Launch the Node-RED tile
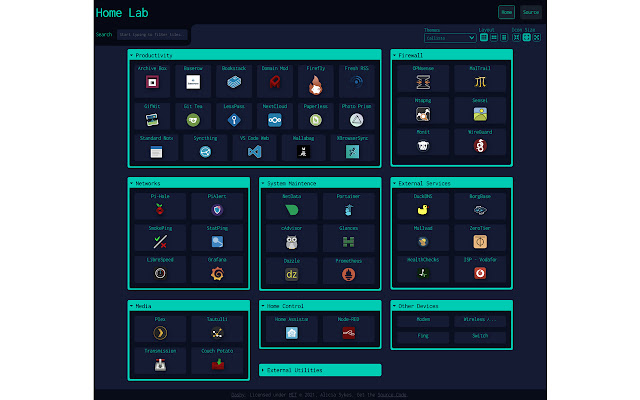 tap(349, 329)
